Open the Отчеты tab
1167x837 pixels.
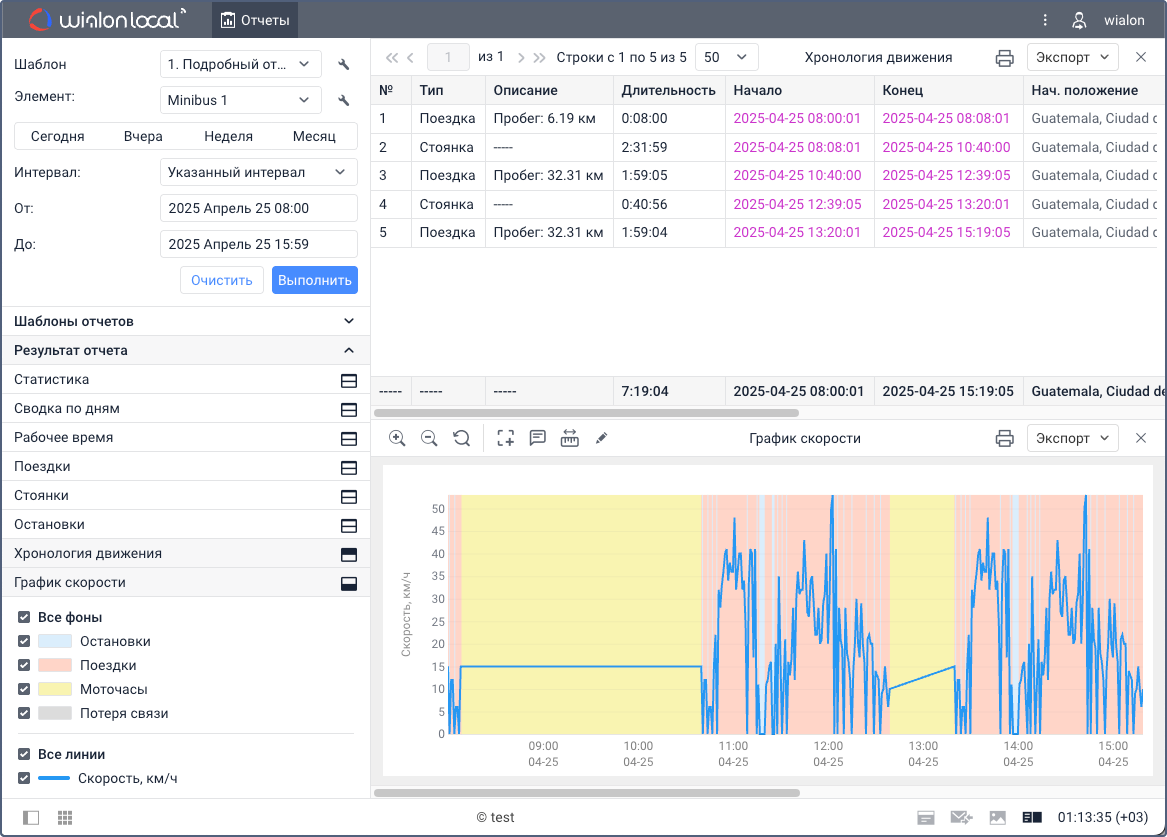click(255, 20)
